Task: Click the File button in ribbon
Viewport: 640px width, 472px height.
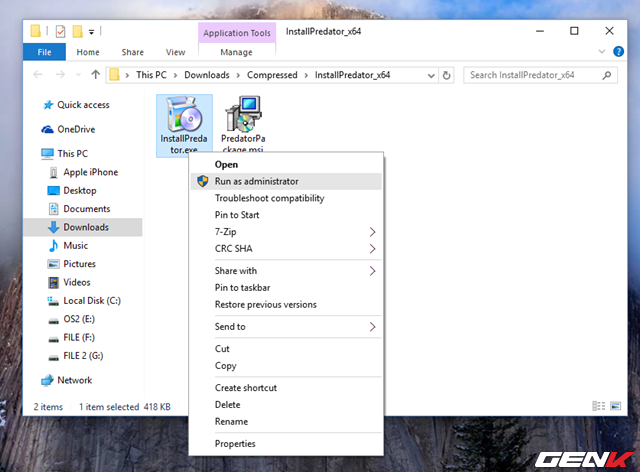Action: tap(44, 52)
